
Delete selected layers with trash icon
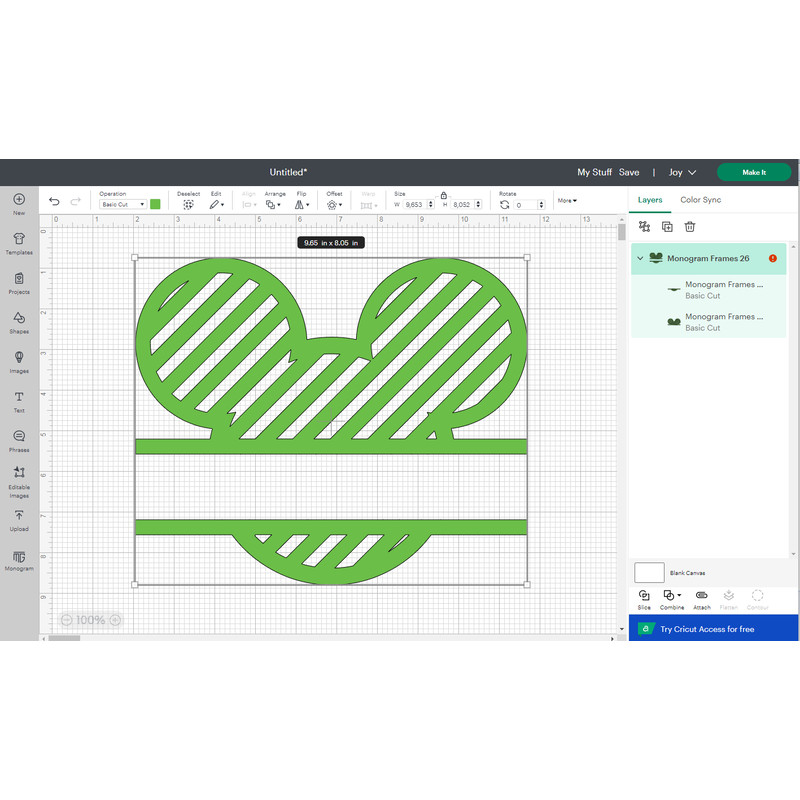point(690,227)
